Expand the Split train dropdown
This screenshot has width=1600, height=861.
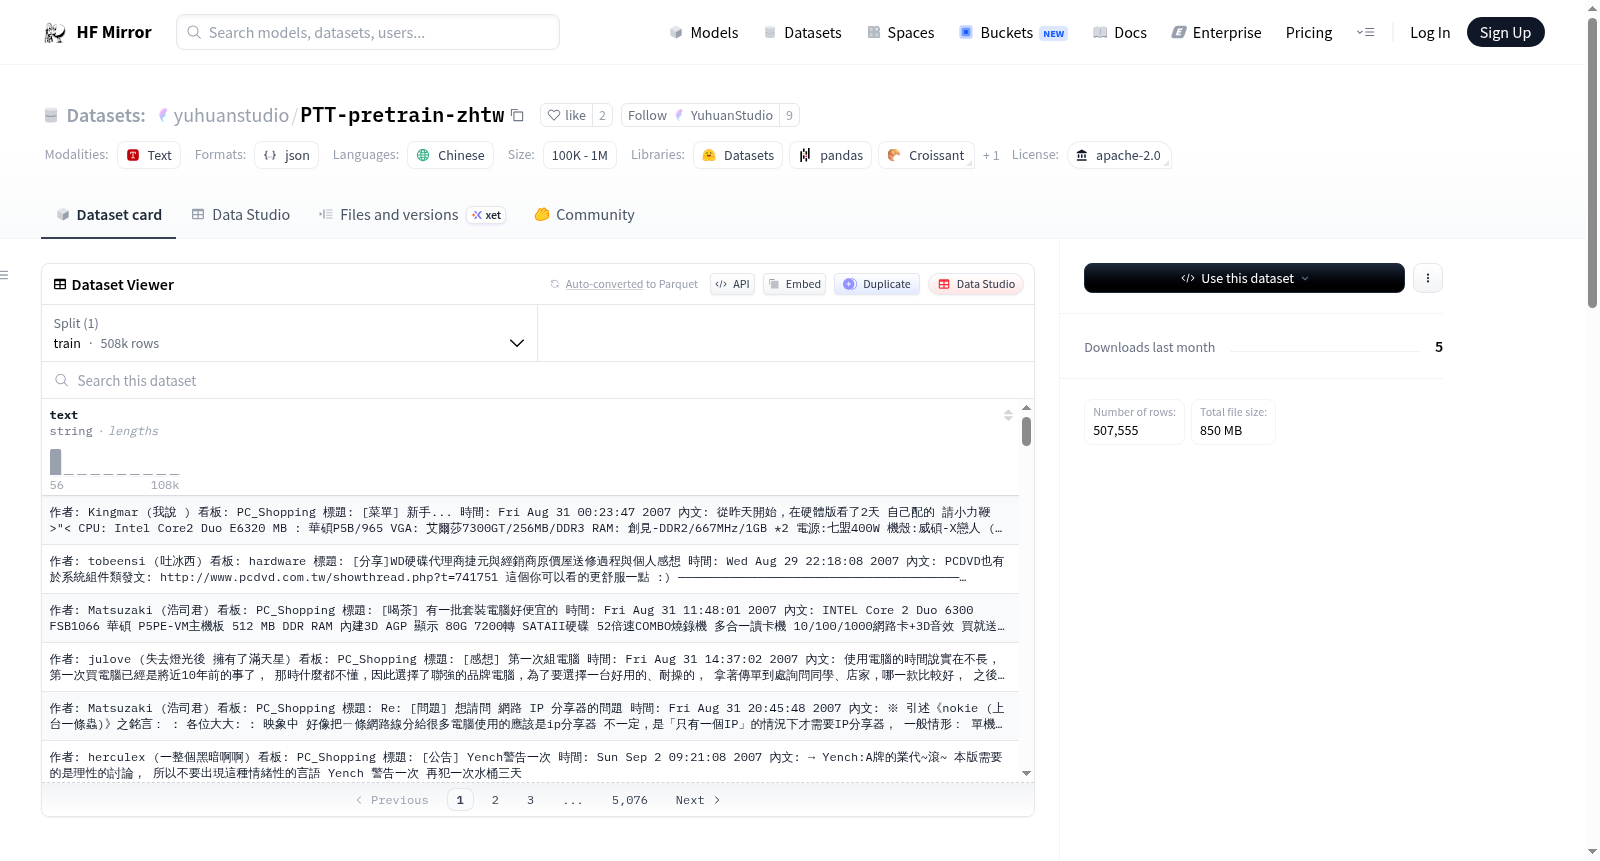coord(290,333)
